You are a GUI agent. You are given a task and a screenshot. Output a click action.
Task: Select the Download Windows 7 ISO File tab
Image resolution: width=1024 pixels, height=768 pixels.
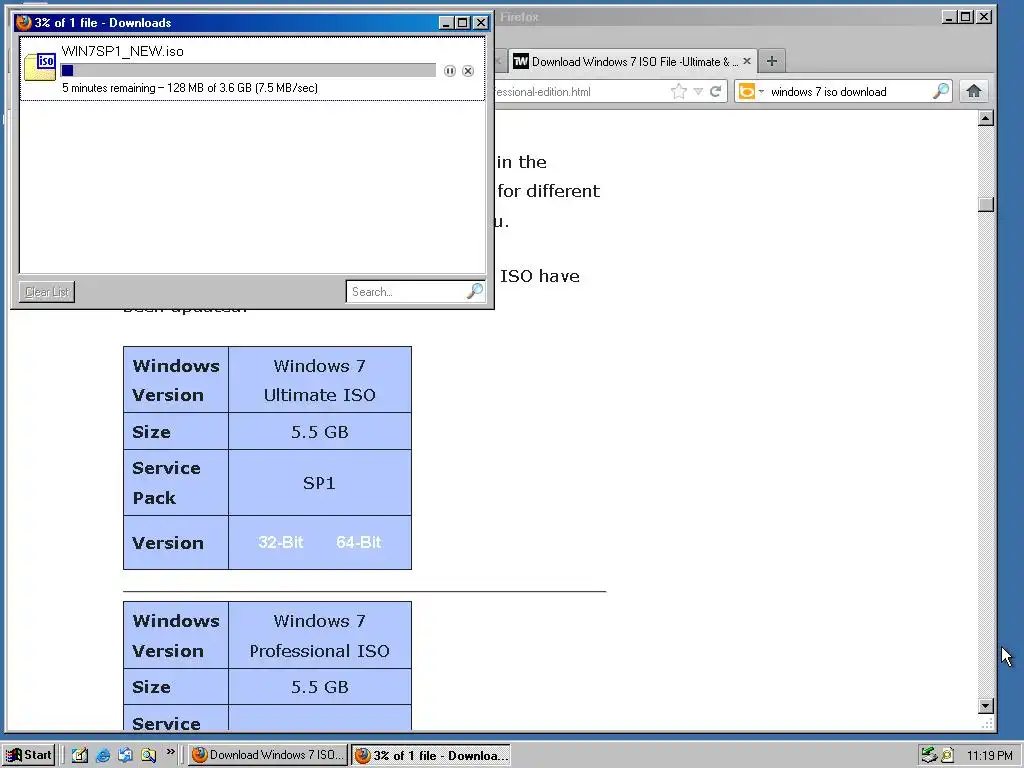(630, 61)
